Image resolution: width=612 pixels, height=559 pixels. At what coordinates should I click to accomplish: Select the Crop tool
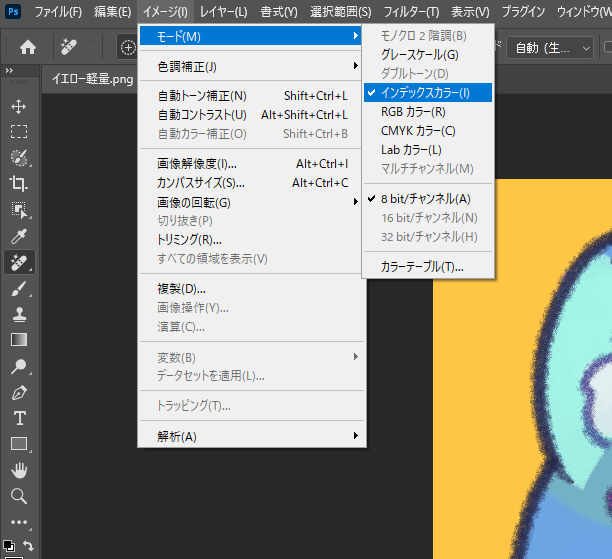19,184
